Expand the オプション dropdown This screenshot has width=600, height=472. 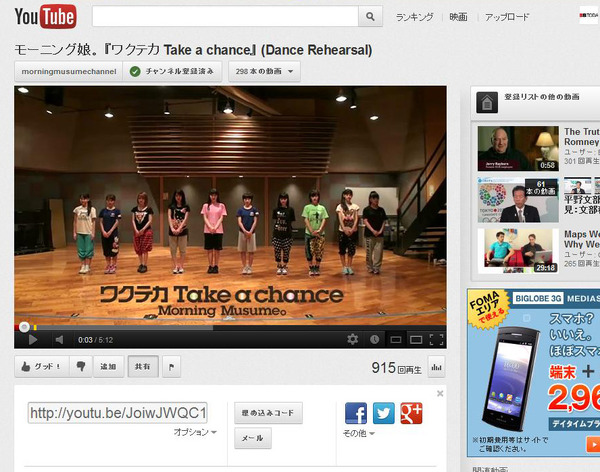pos(195,432)
